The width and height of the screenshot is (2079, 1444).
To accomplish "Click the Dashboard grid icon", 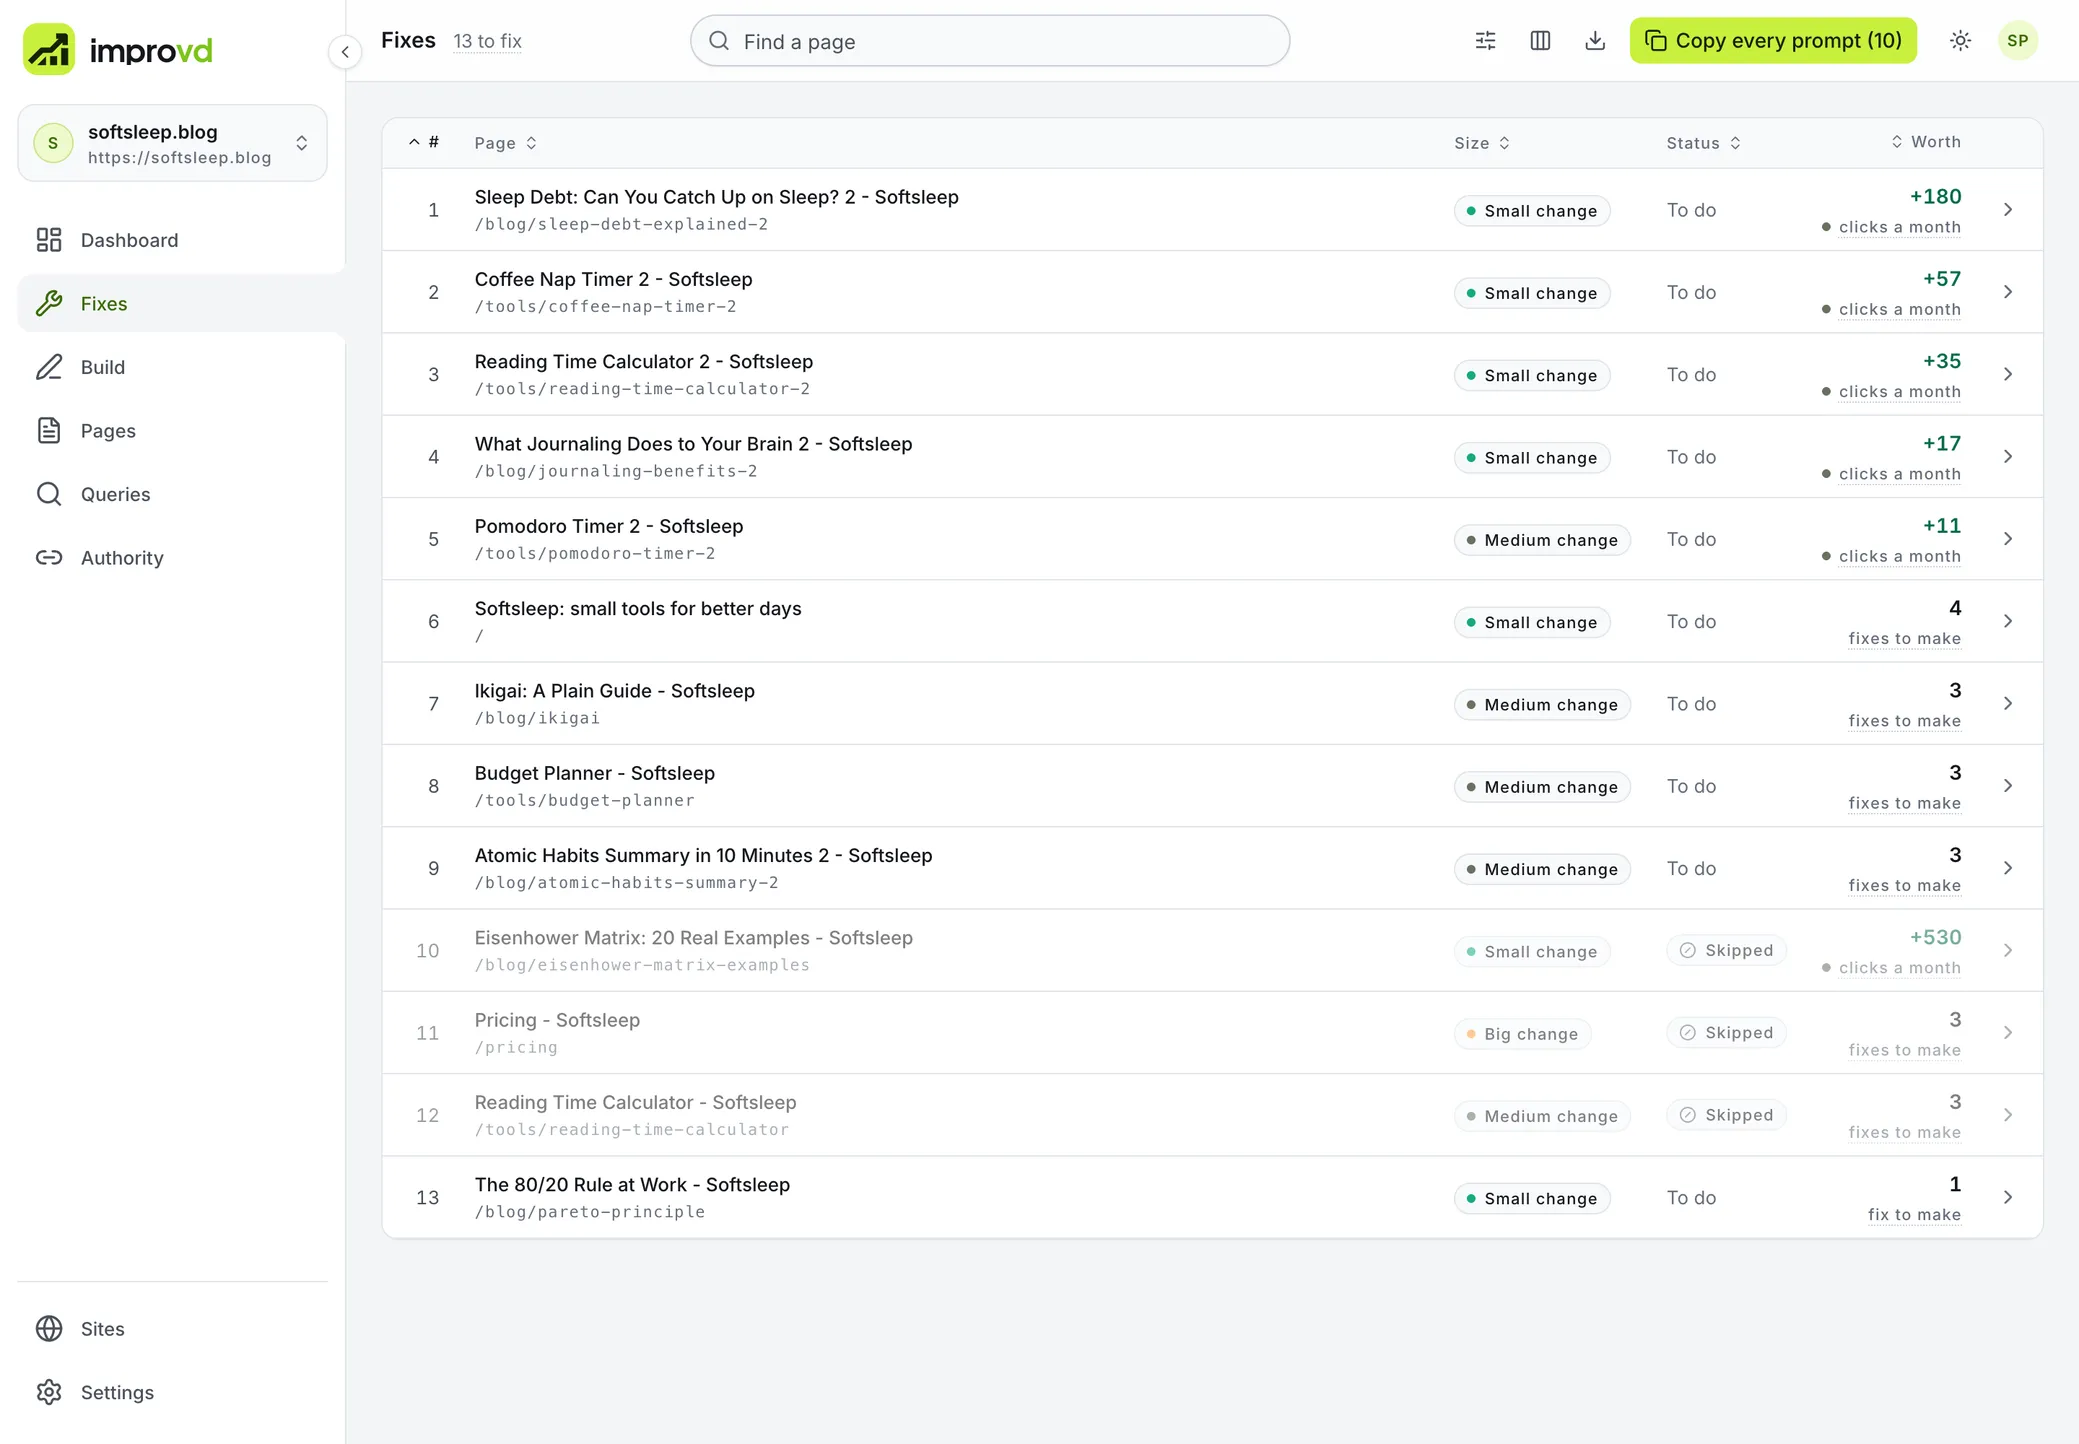I will [x=49, y=240].
